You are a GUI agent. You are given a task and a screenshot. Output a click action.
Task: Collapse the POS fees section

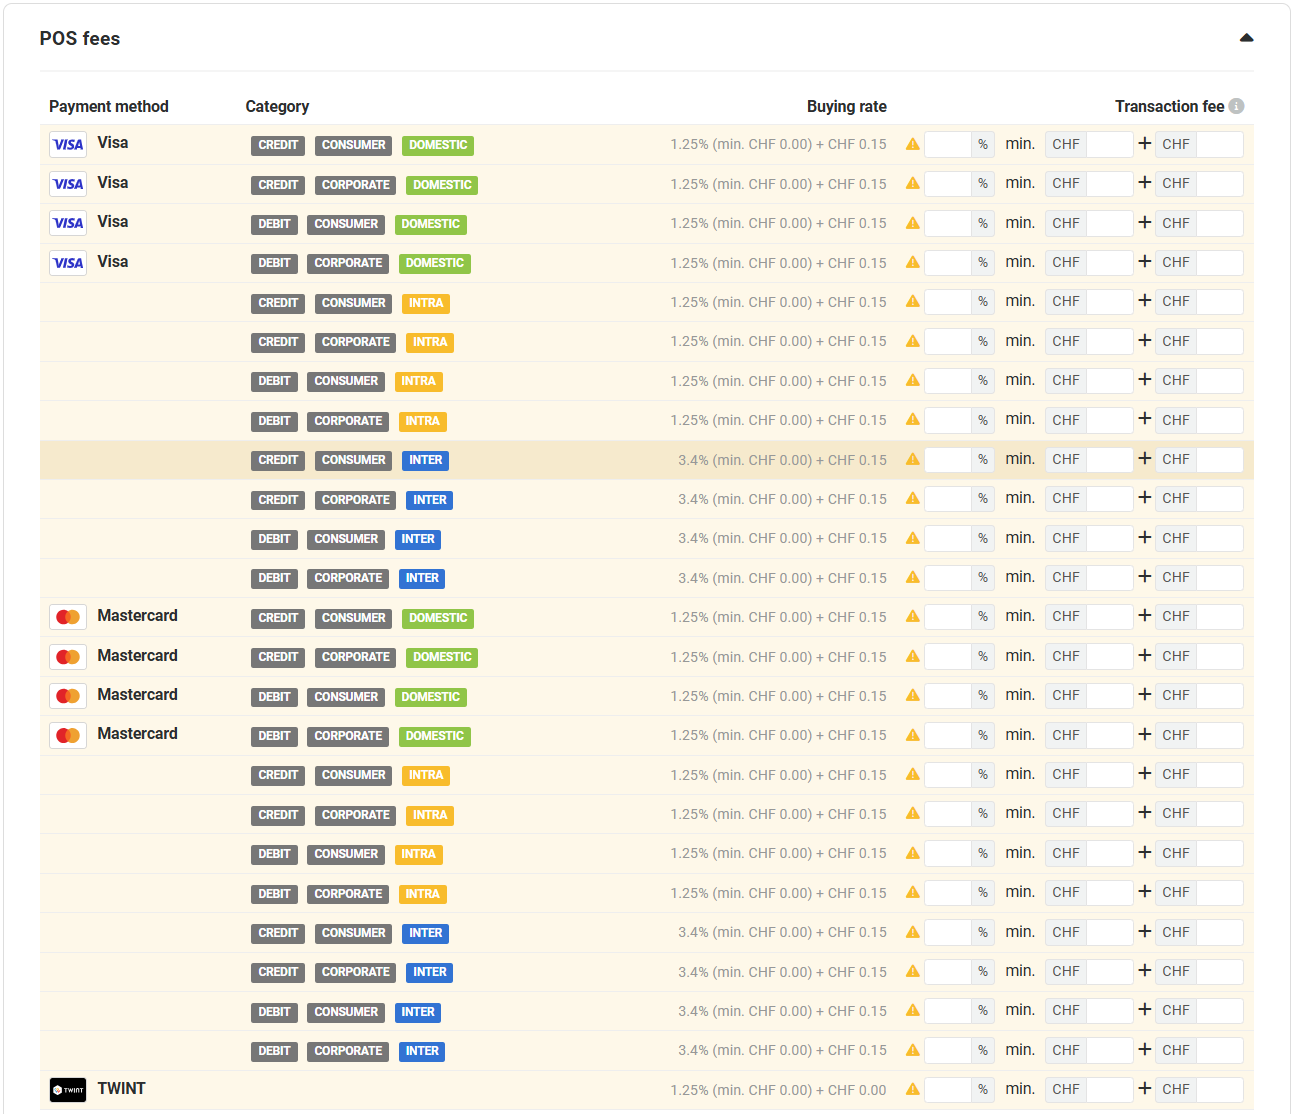pyautogui.click(x=1246, y=38)
